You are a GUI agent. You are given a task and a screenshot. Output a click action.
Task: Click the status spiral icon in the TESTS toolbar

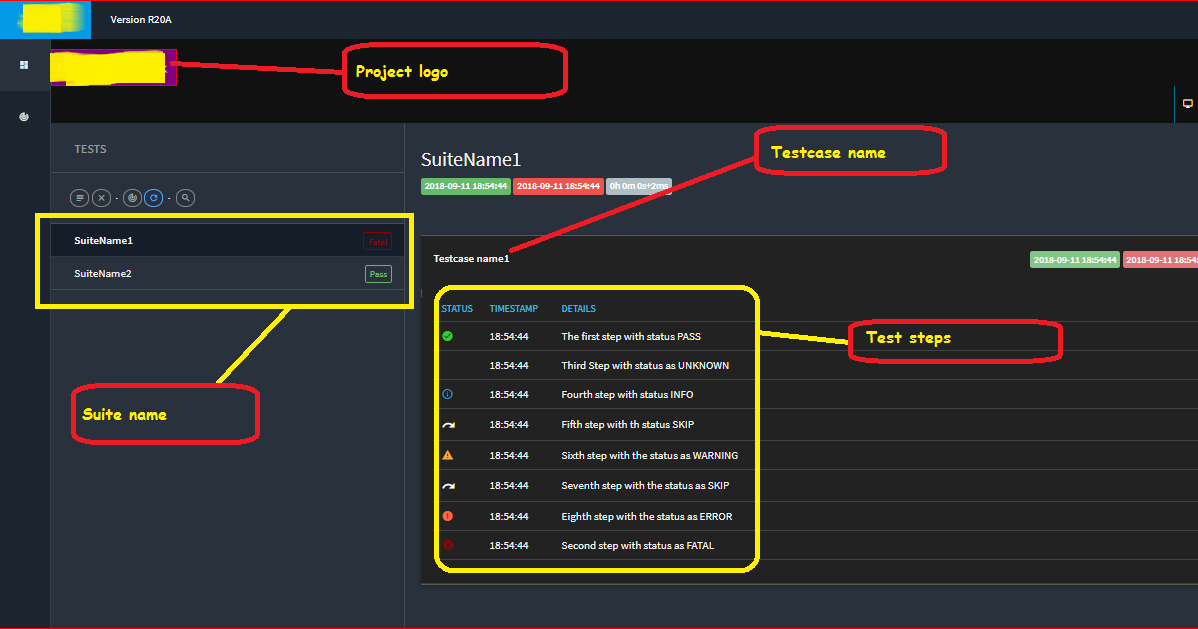click(x=132, y=197)
